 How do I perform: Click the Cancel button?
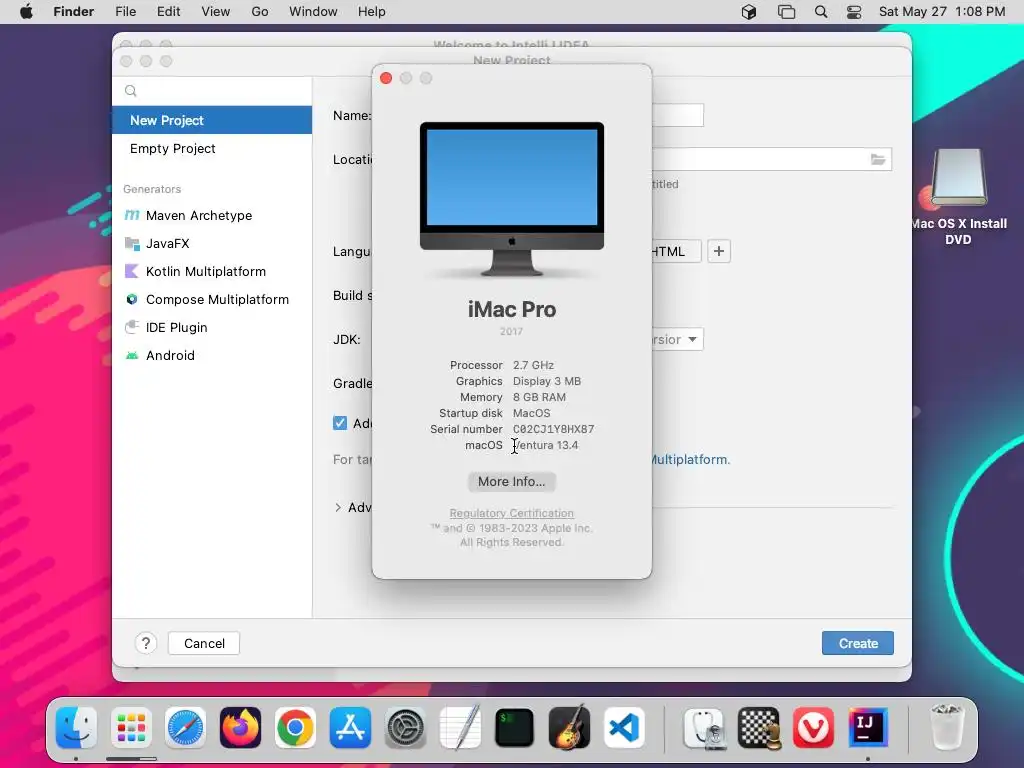click(204, 643)
